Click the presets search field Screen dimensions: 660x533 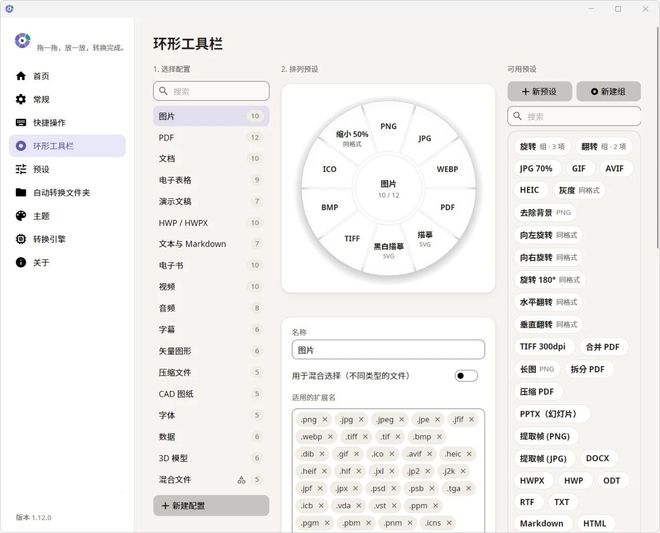click(x=574, y=116)
